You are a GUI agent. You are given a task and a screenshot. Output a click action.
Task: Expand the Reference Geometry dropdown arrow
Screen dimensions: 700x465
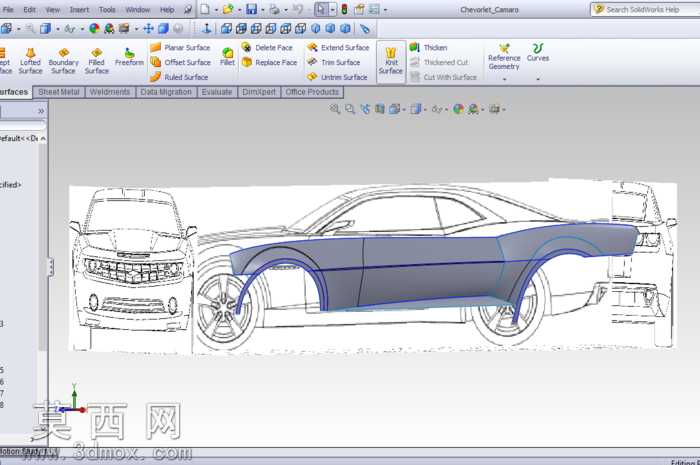point(504,79)
